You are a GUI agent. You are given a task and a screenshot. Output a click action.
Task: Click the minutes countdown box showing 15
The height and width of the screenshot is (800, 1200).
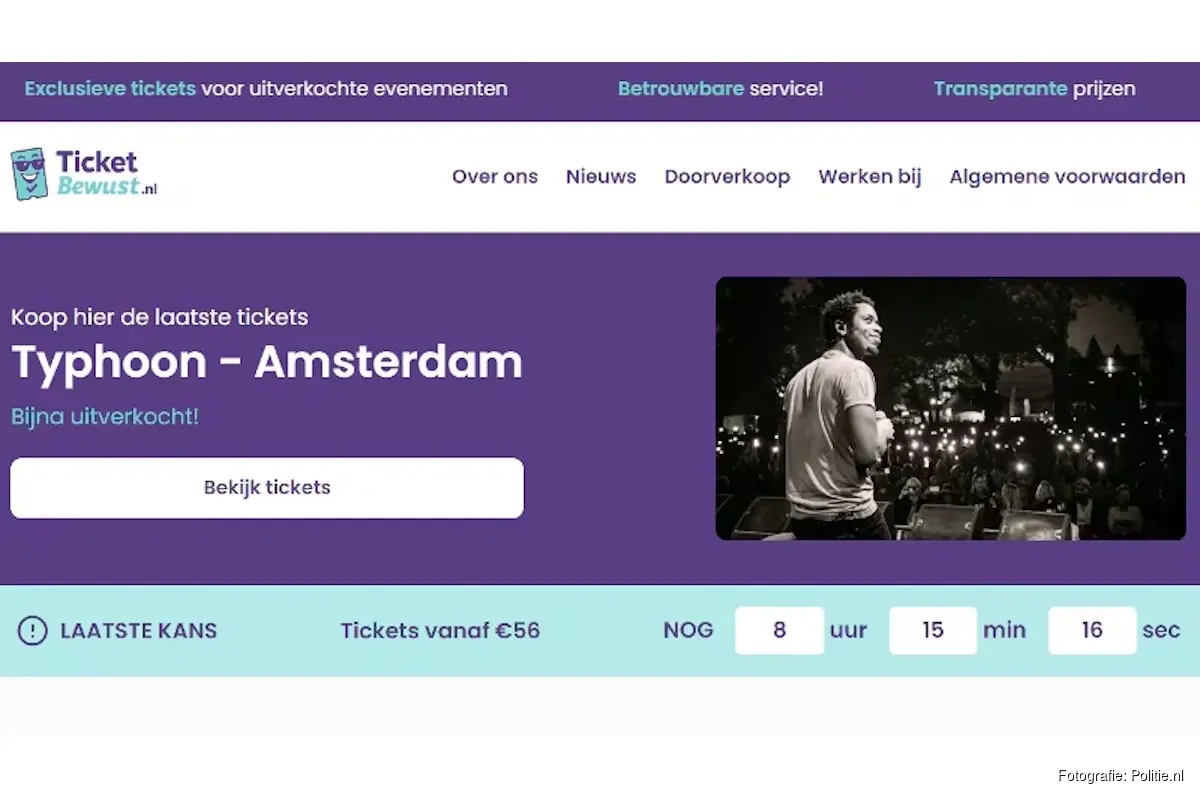[x=933, y=631]
